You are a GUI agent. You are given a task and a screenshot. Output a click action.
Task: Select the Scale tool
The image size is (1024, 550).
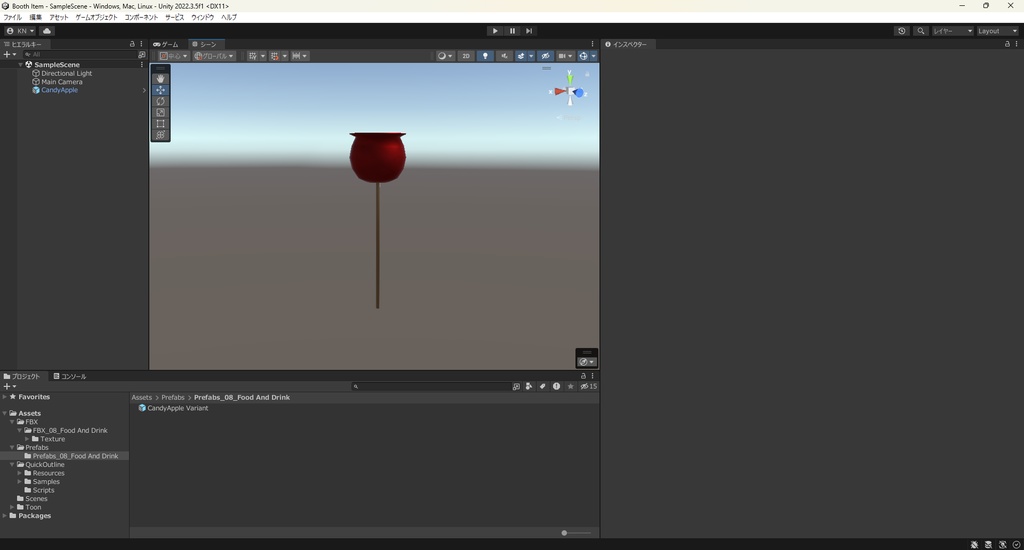tap(160, 112)
